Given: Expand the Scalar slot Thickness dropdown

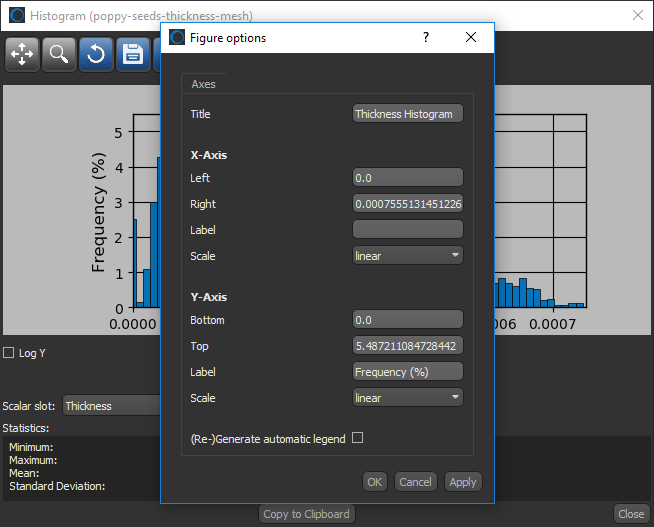Looking at the screenshot, I should [110, 406].
